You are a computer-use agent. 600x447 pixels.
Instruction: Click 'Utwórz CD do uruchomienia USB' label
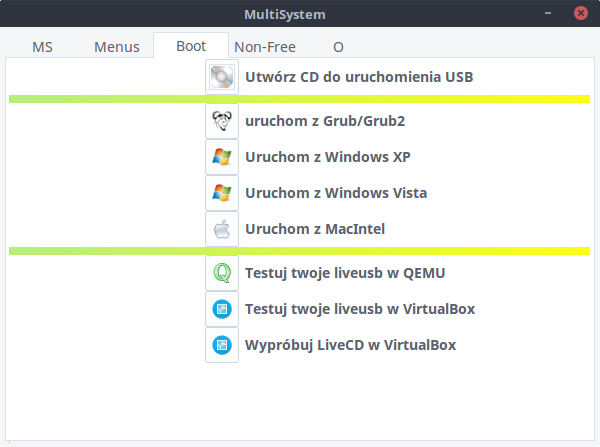(359, 77)
